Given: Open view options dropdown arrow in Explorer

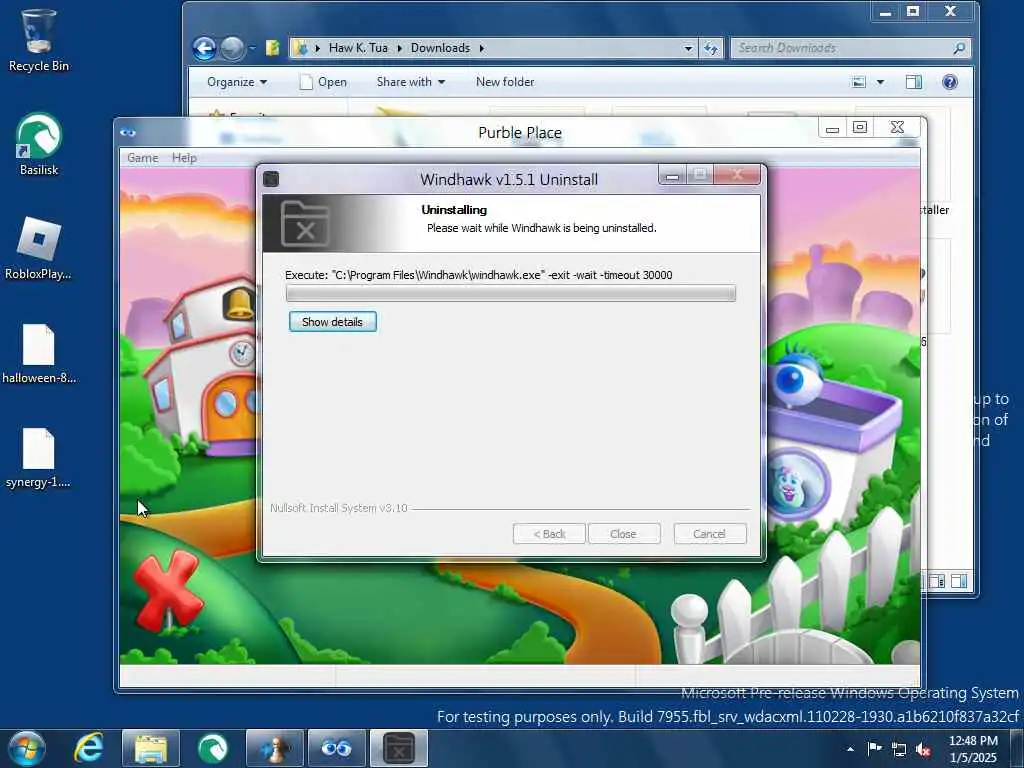Looking at the screenshot, I should point(880,82).
